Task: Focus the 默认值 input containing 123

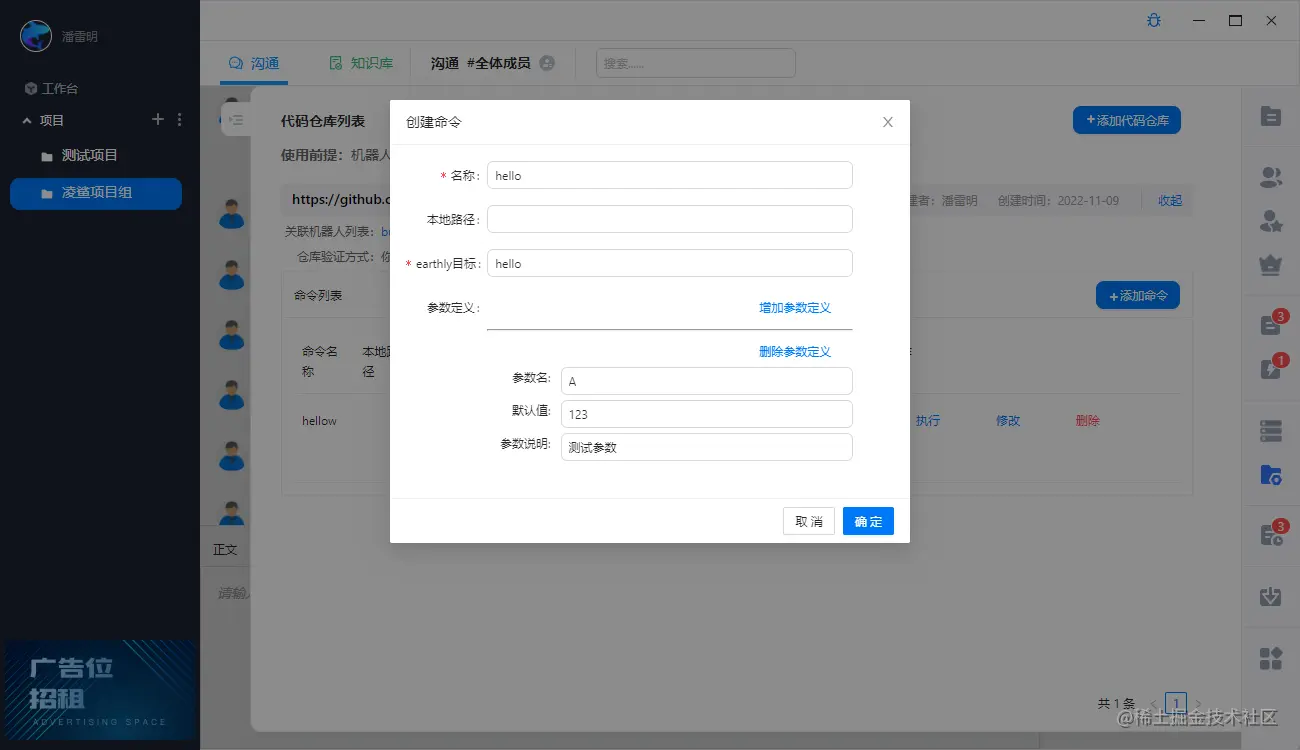Action: [707, 414]
